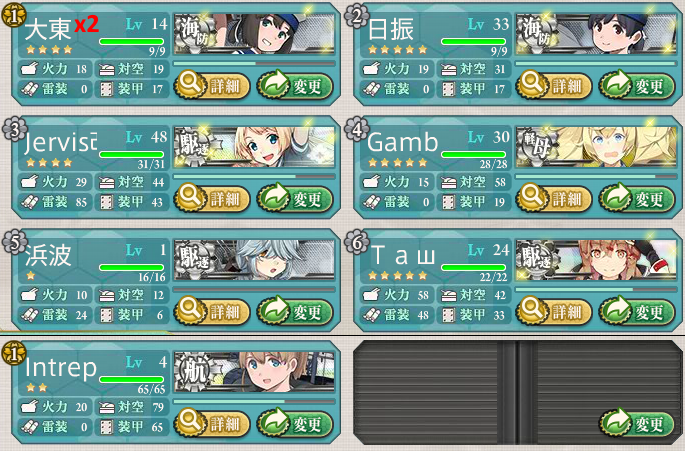Click the slot 2 gear badge
Image resolution: width=685 pixels, height=451 pixels.
(356, 16)
